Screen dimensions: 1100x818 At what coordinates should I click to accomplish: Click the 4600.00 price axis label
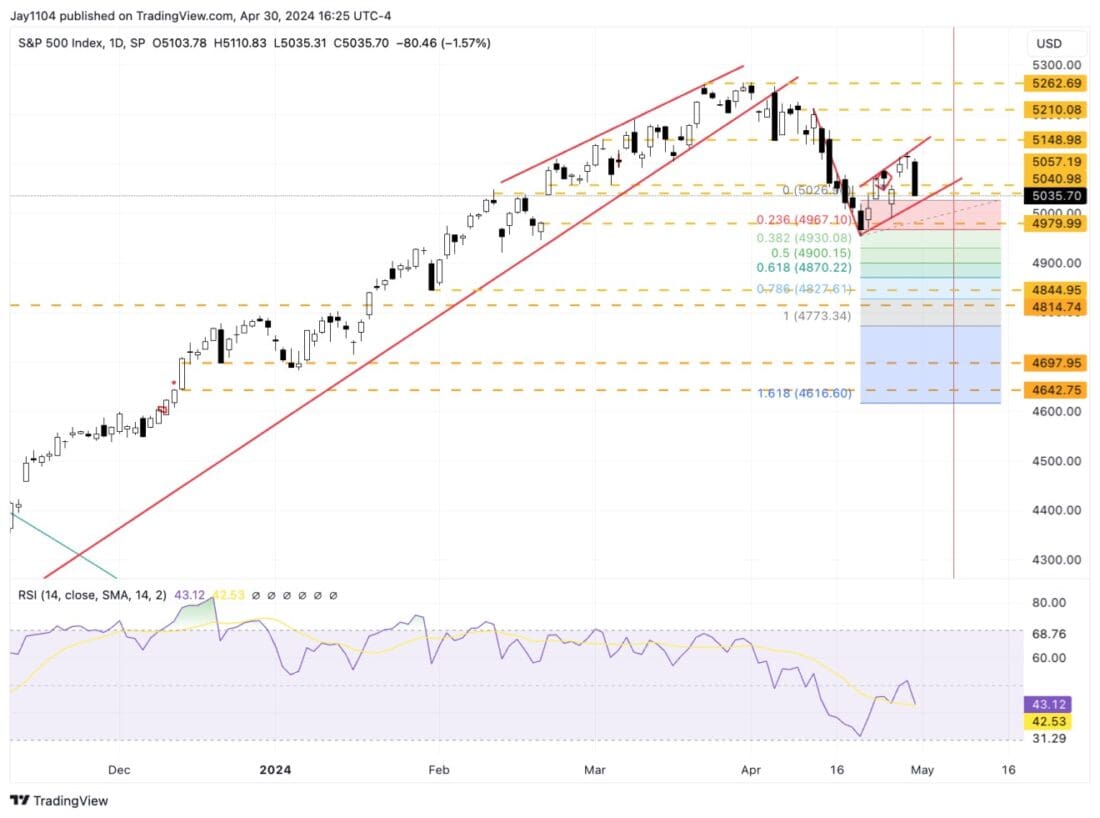1056,411
